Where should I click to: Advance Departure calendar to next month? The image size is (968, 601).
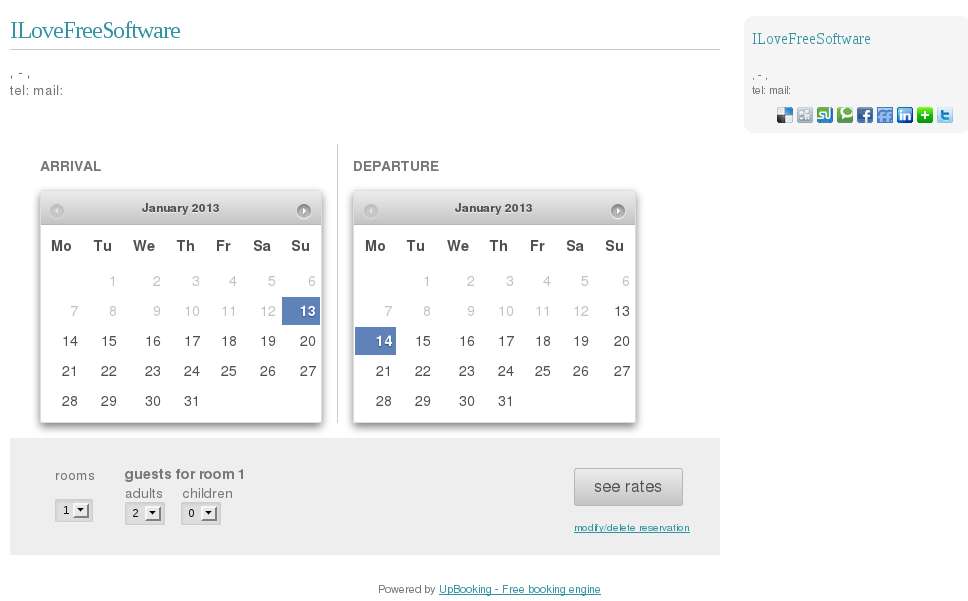click(x=618, y=210)
